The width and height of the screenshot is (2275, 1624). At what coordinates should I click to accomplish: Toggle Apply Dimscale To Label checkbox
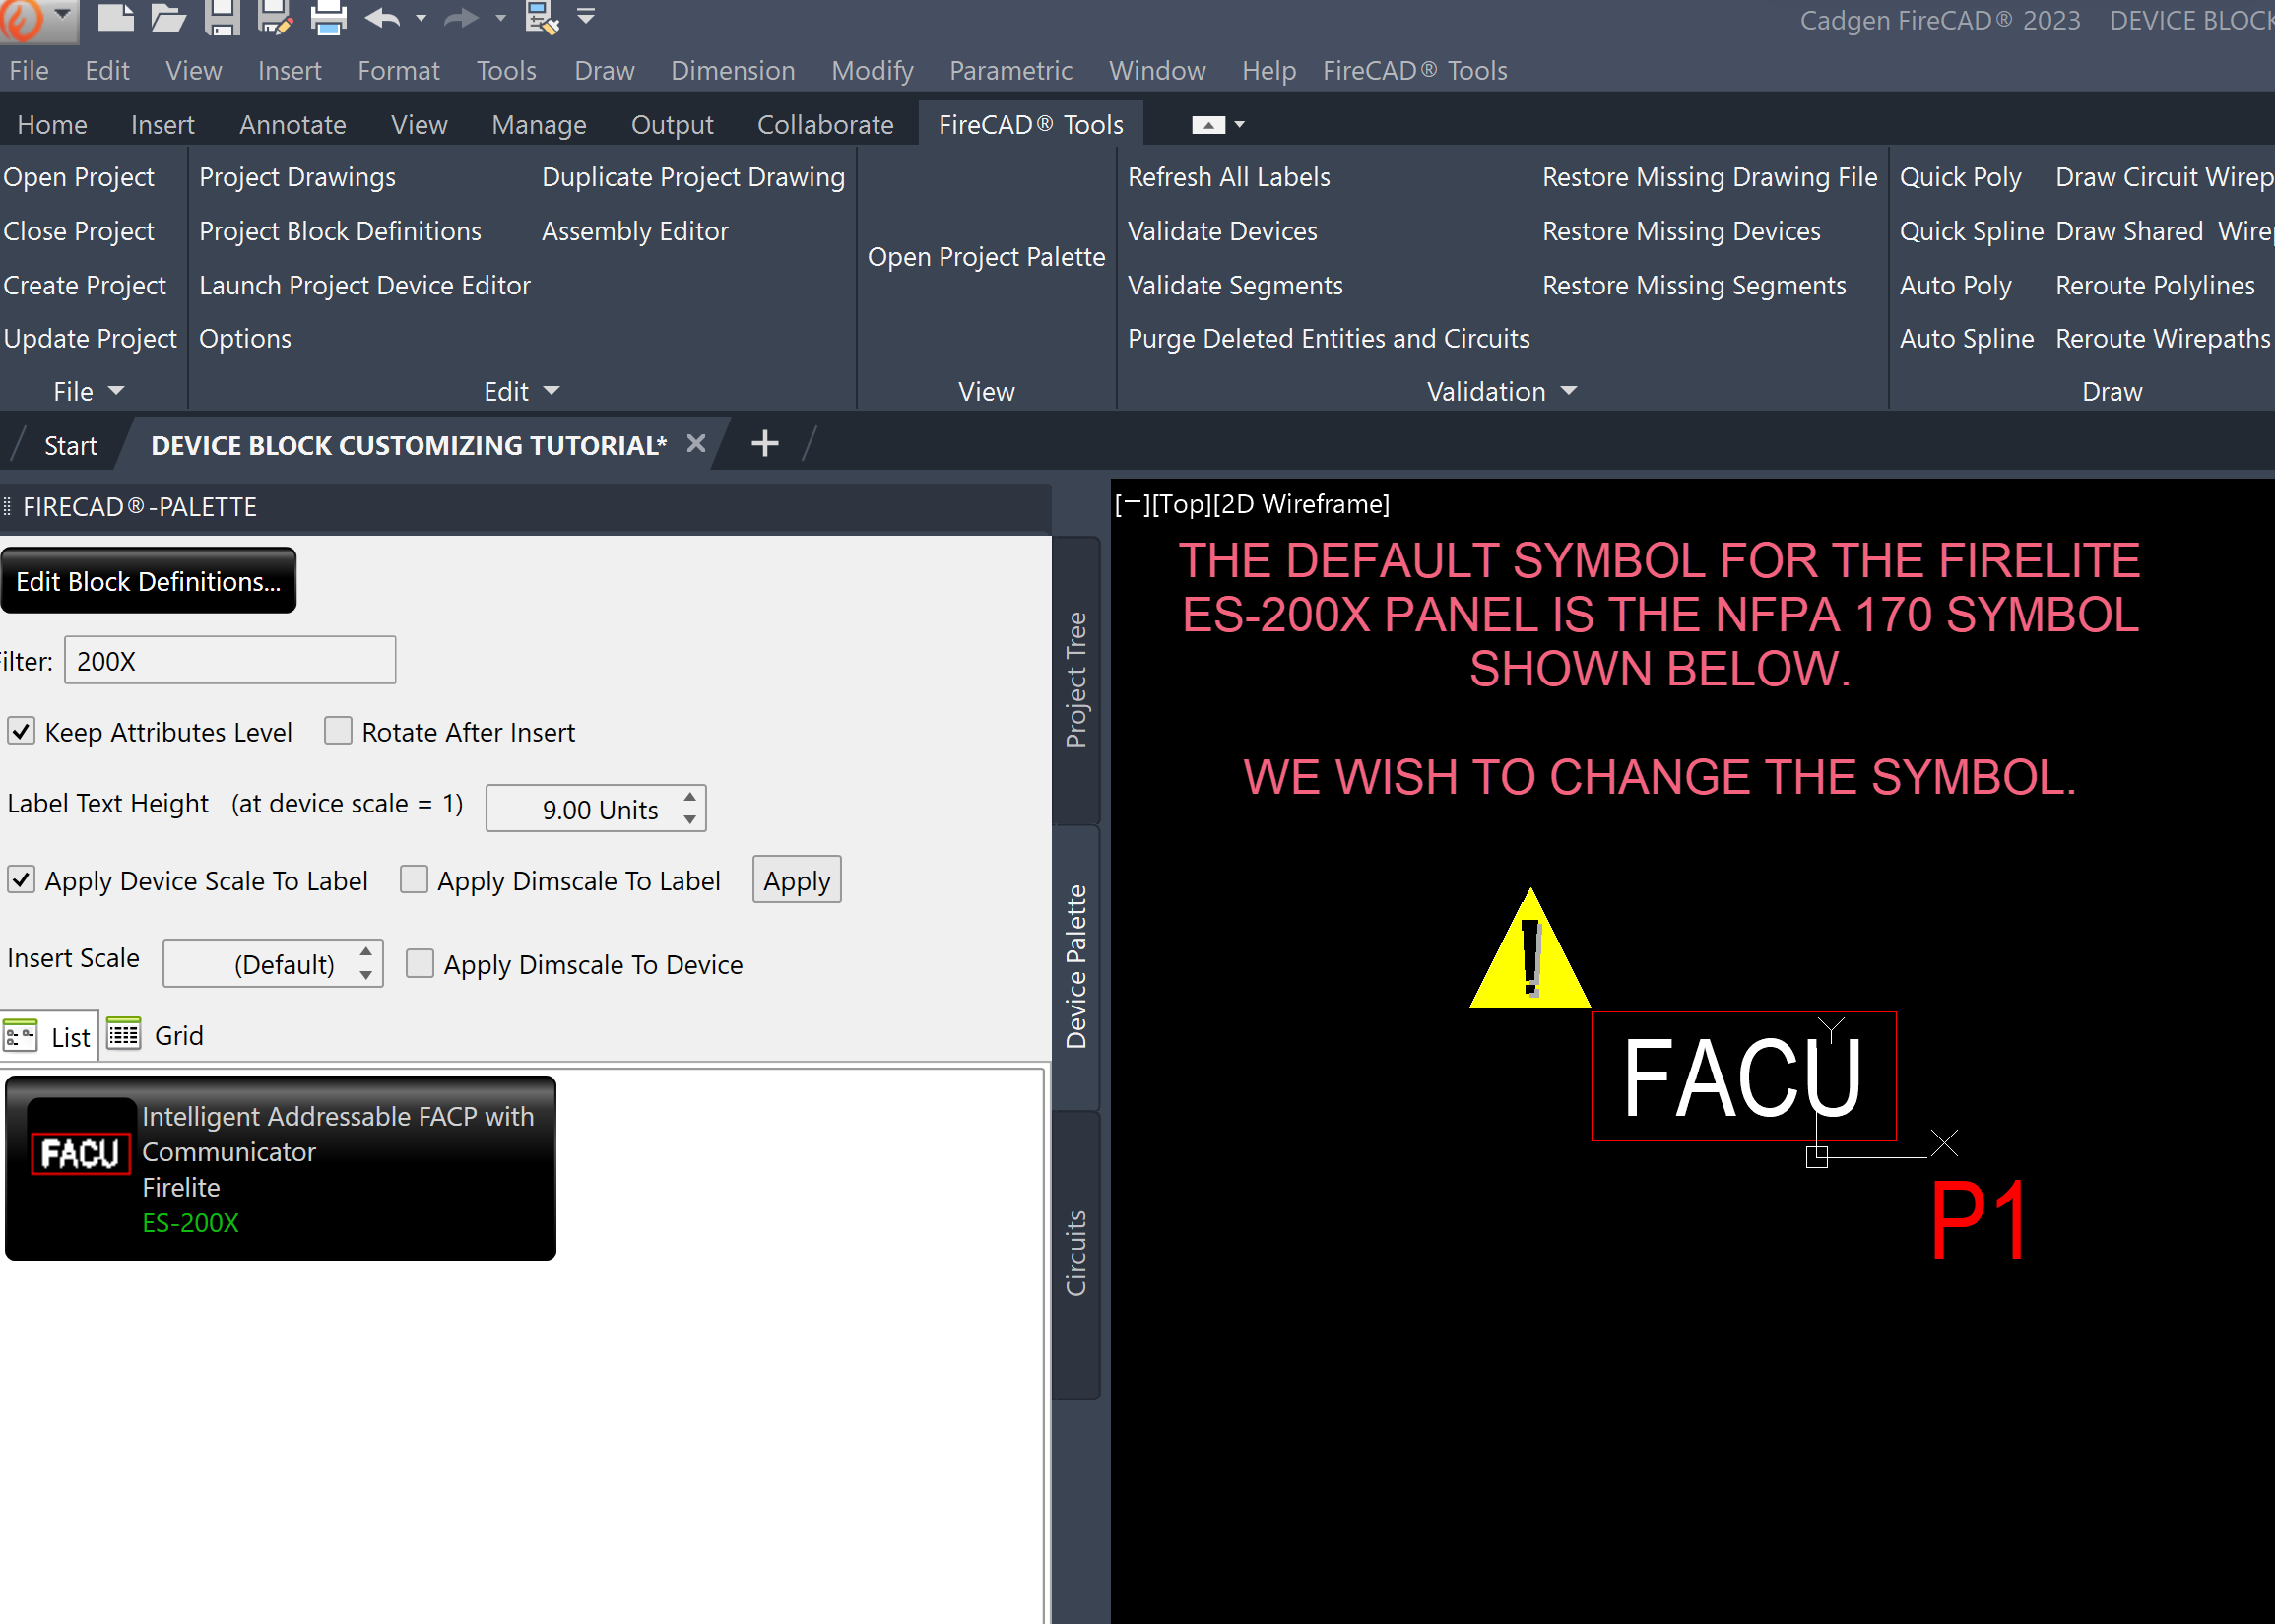[414, 880]
